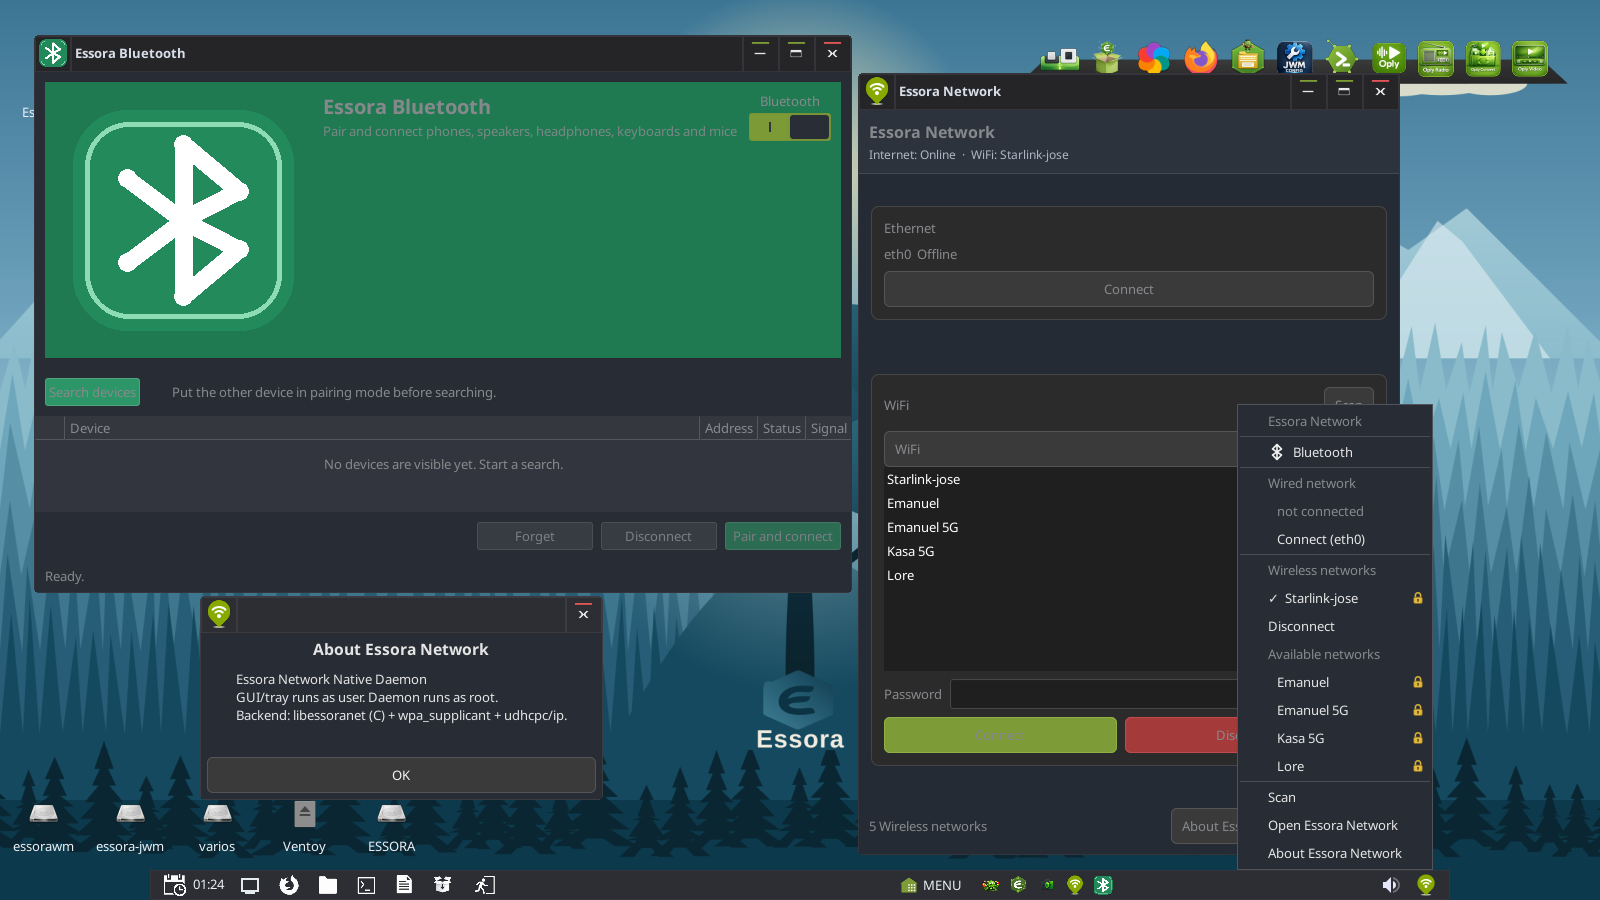Select Emanuel in the network window list

1060,503
